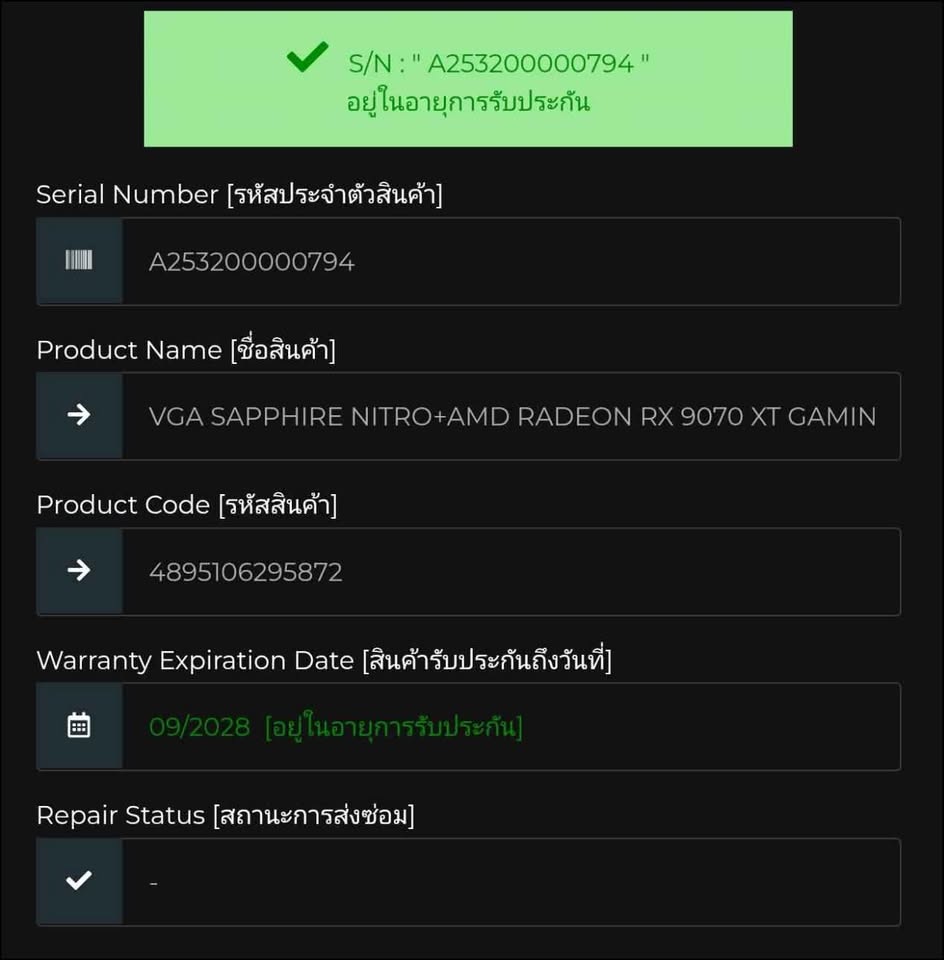944x960 pixels.
Task: Click the barcode icon beside Serial Number
Action: click(x=79, y=261)
